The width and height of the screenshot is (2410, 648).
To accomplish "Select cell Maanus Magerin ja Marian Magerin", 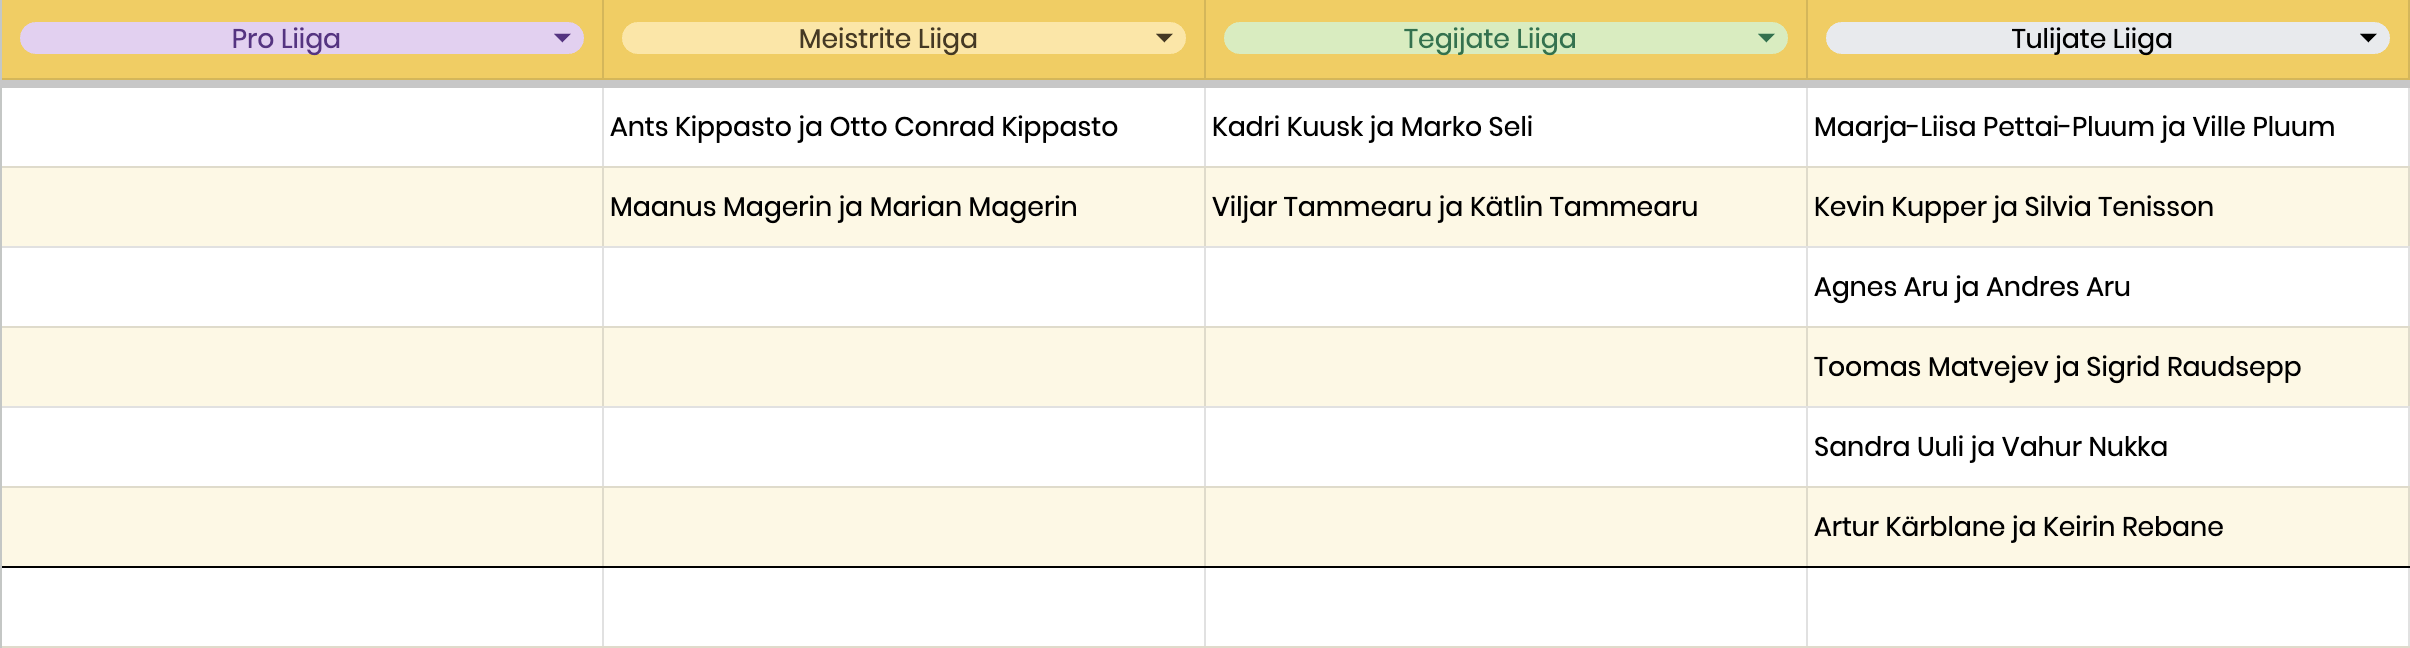I will click(904, 207).
